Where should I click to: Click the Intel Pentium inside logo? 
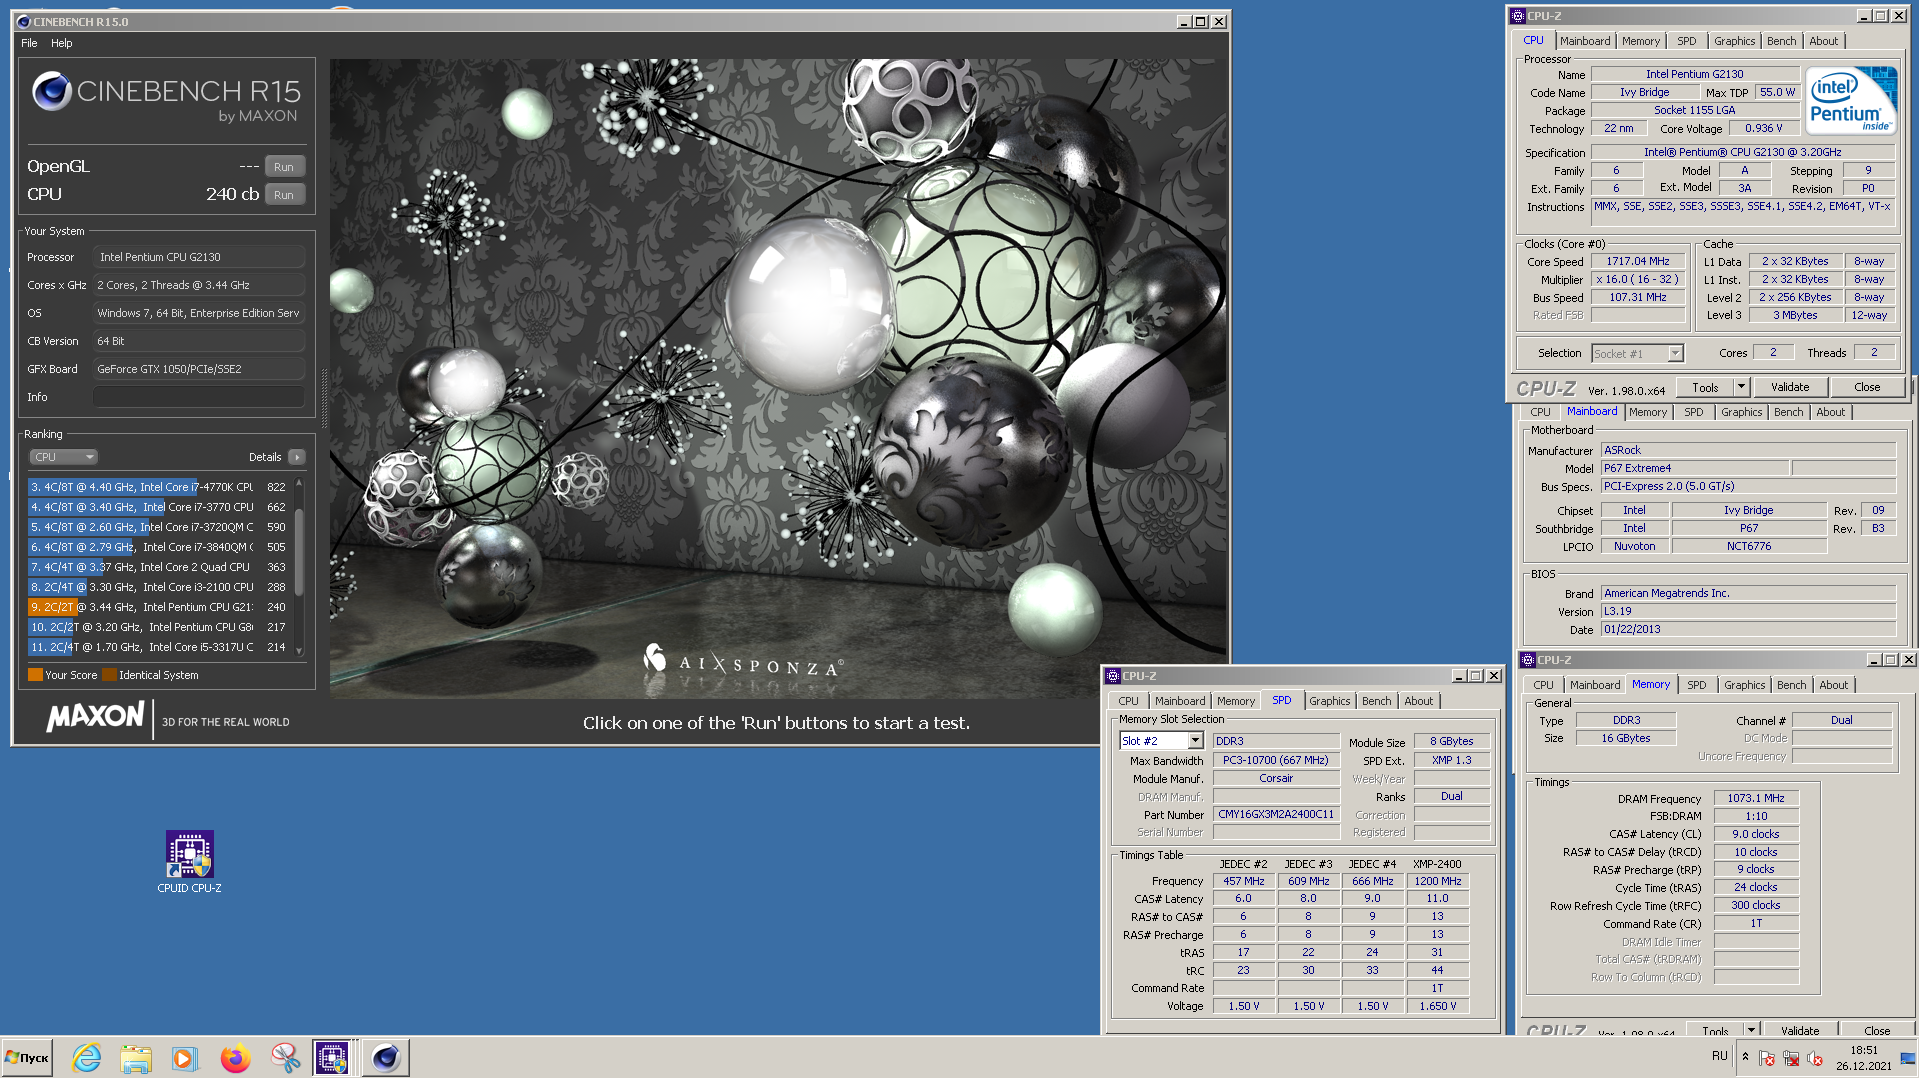click(x=1852, y=100)
